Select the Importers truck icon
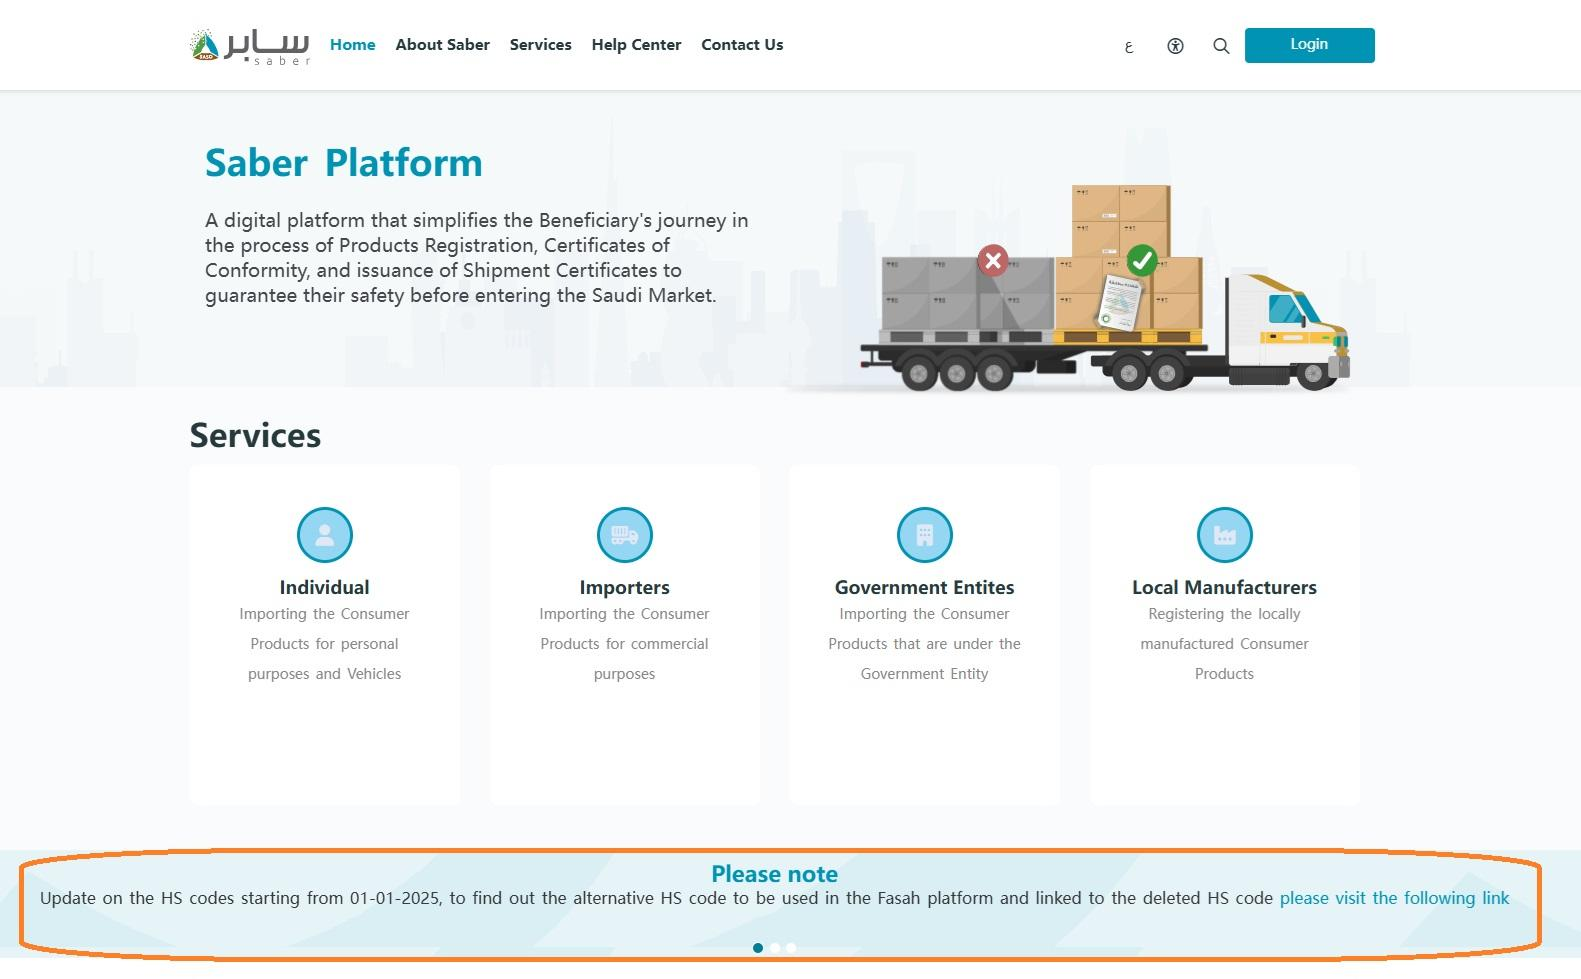 tap(624, 535)
